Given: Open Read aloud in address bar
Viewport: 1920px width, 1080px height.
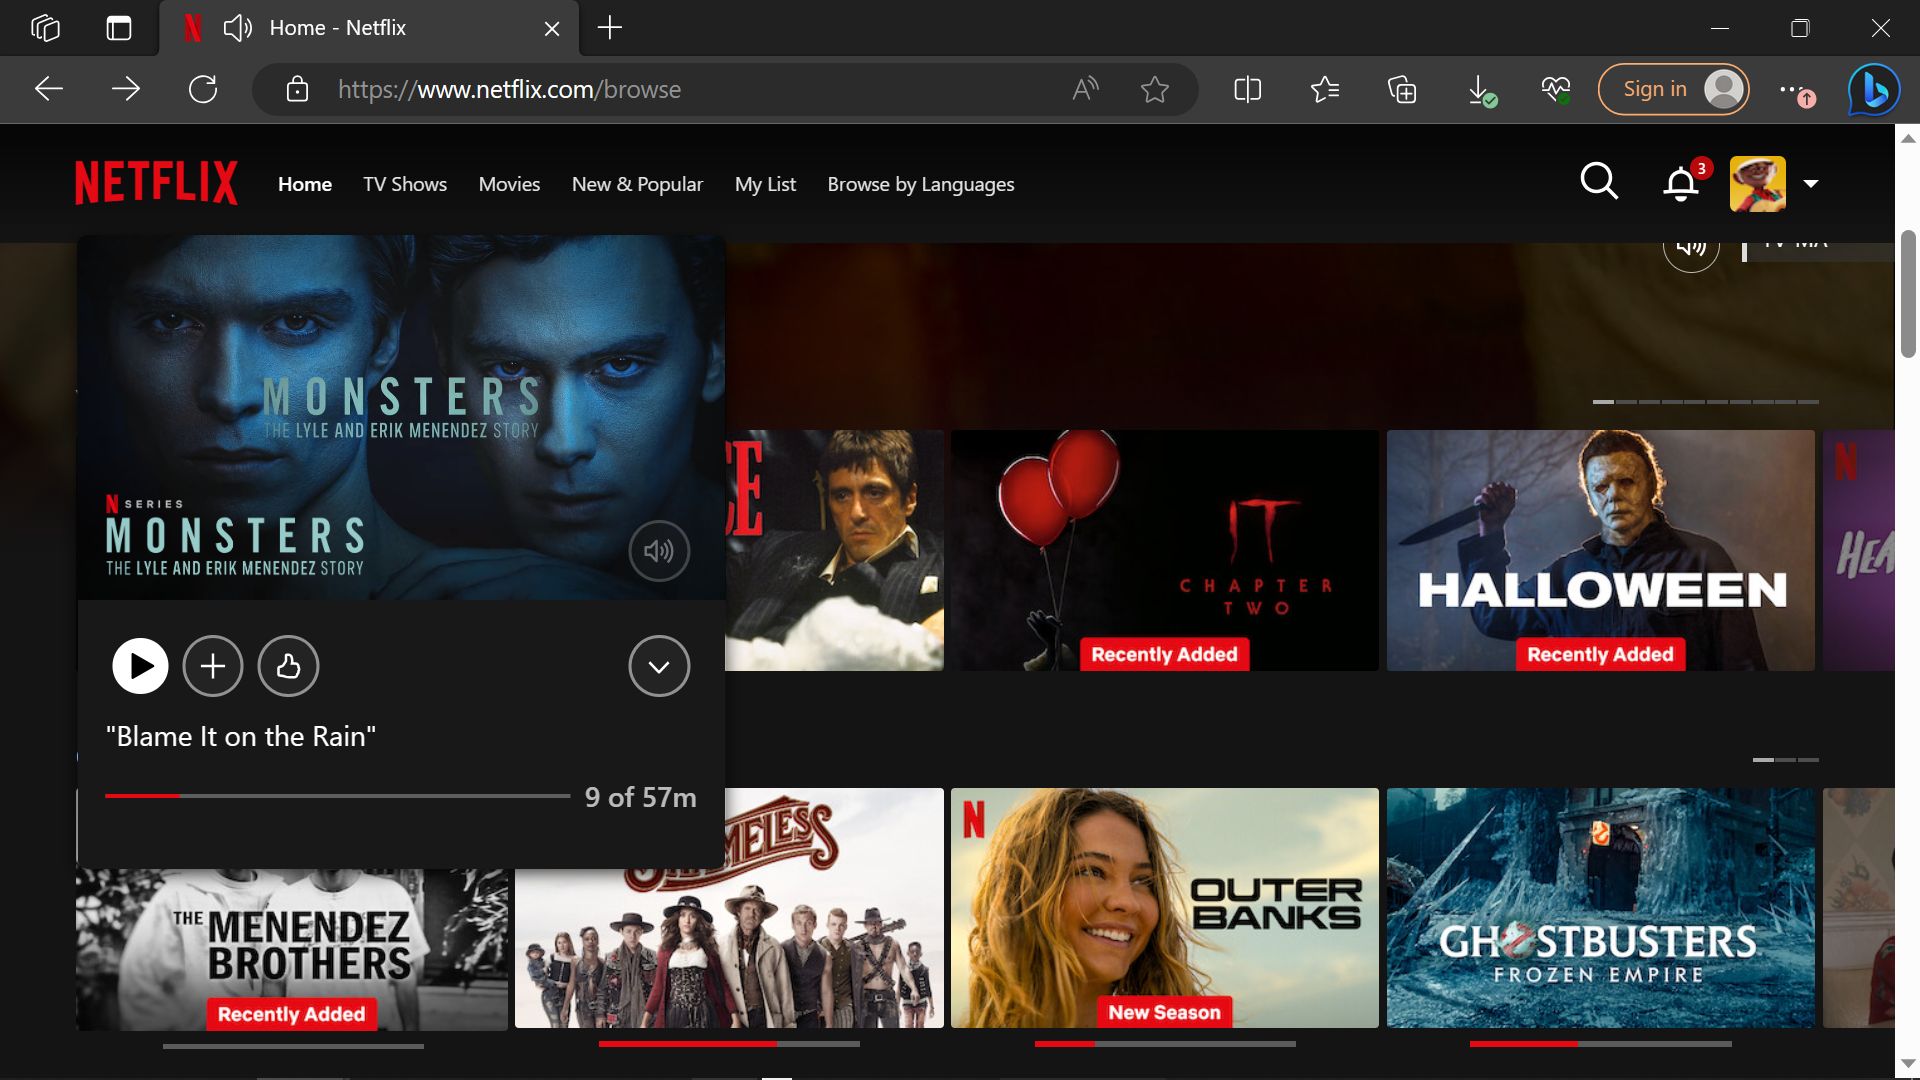Looking at the screenshot, I should (x=1085, y=90).
